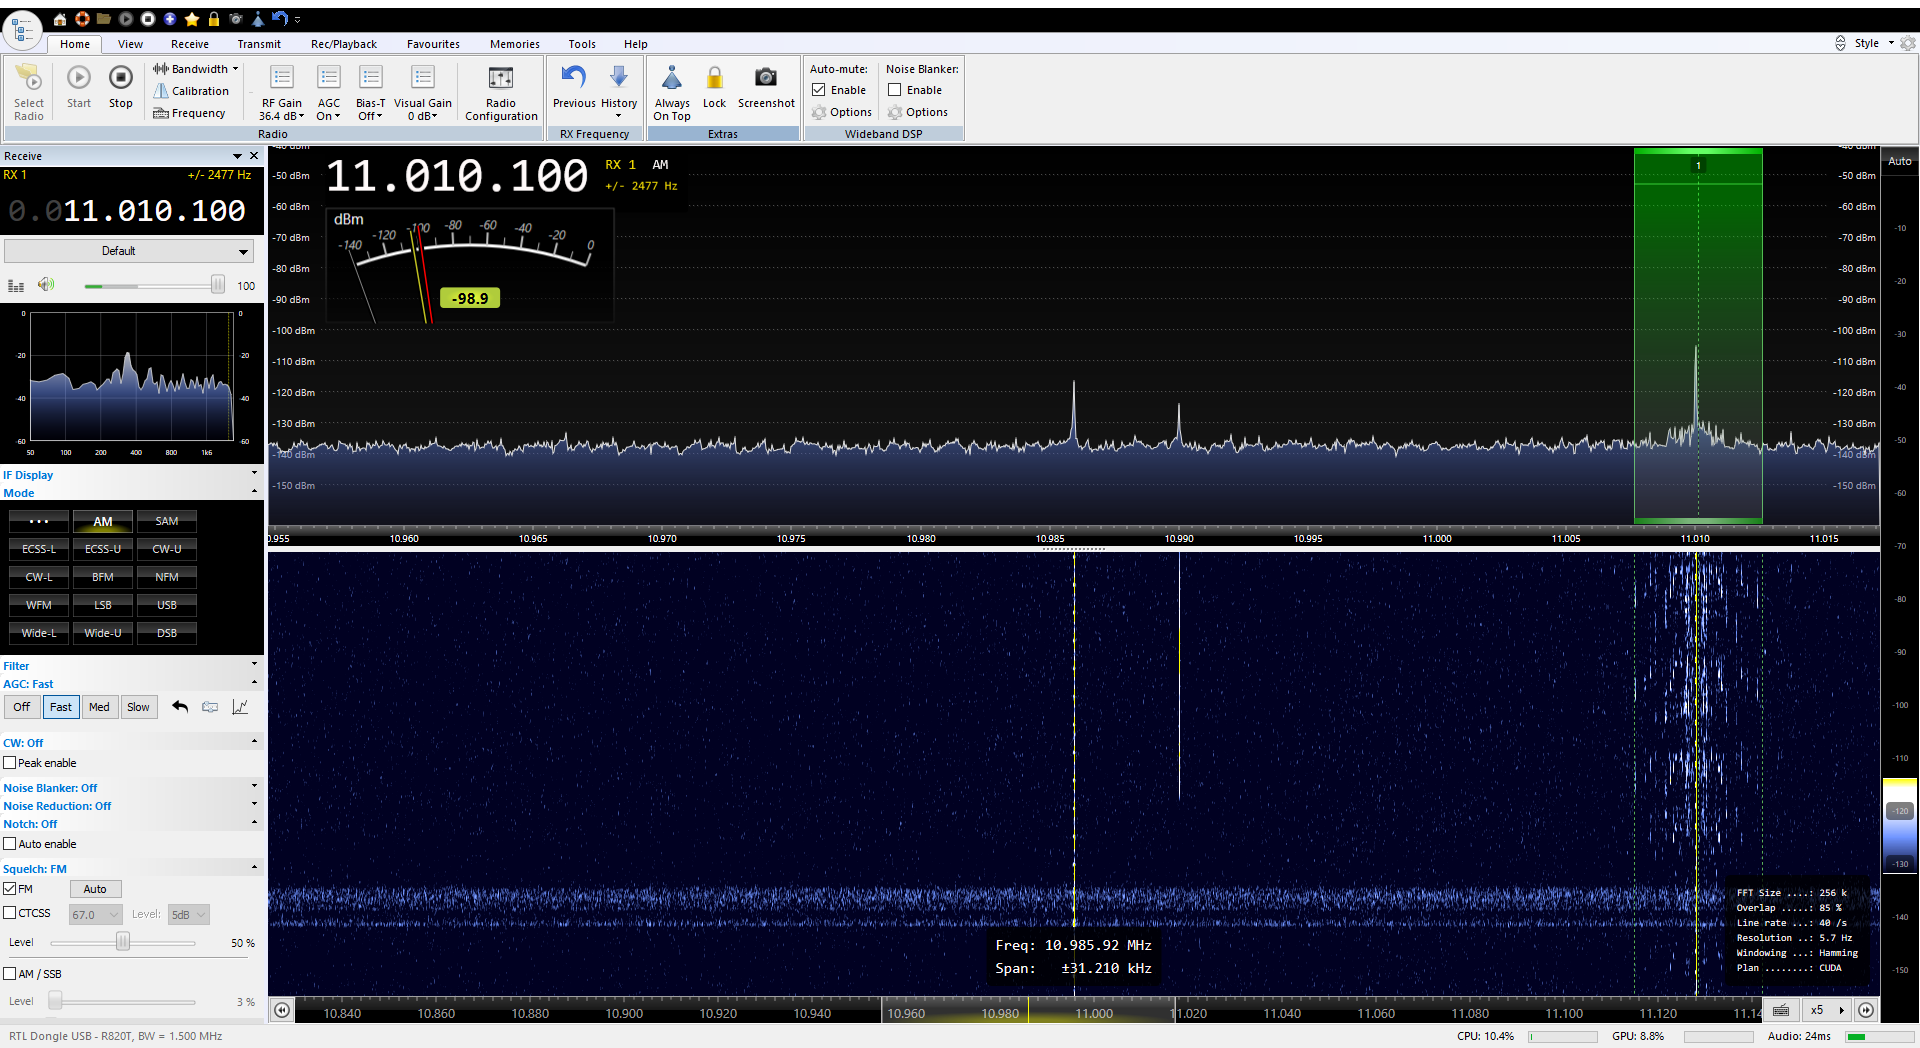Image resolution: width=1920 pixels, height=1048 pixels.
Task: Click the lifebuoy help icon in quick access toolbar
Action: coord(82,19)
